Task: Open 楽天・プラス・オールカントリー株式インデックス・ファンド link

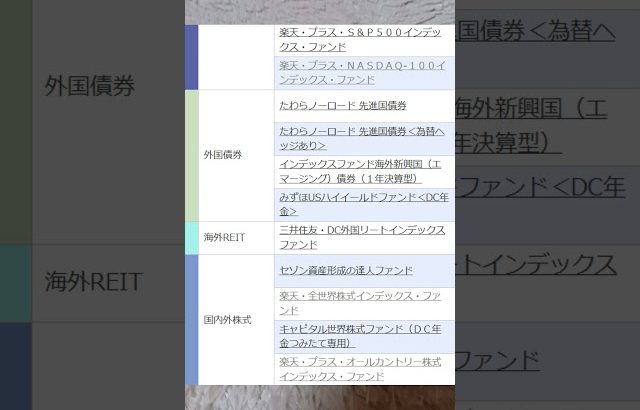Action: 360,369
